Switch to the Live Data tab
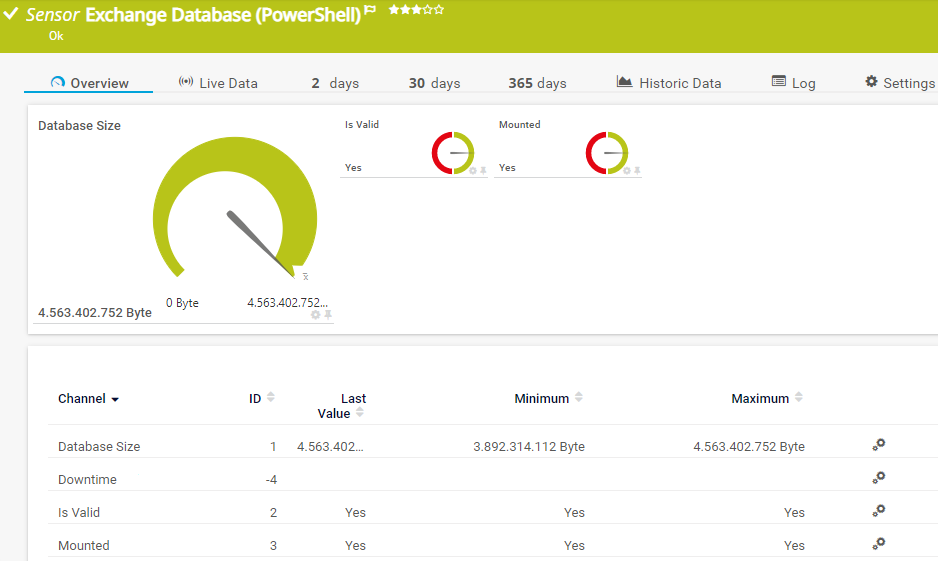938x561 pixels. [218, 83]
